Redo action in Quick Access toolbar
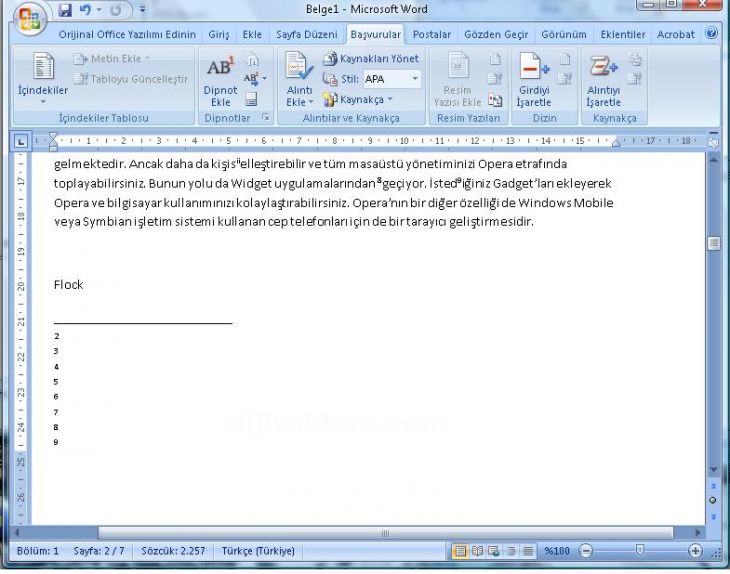 pos(115,9)
